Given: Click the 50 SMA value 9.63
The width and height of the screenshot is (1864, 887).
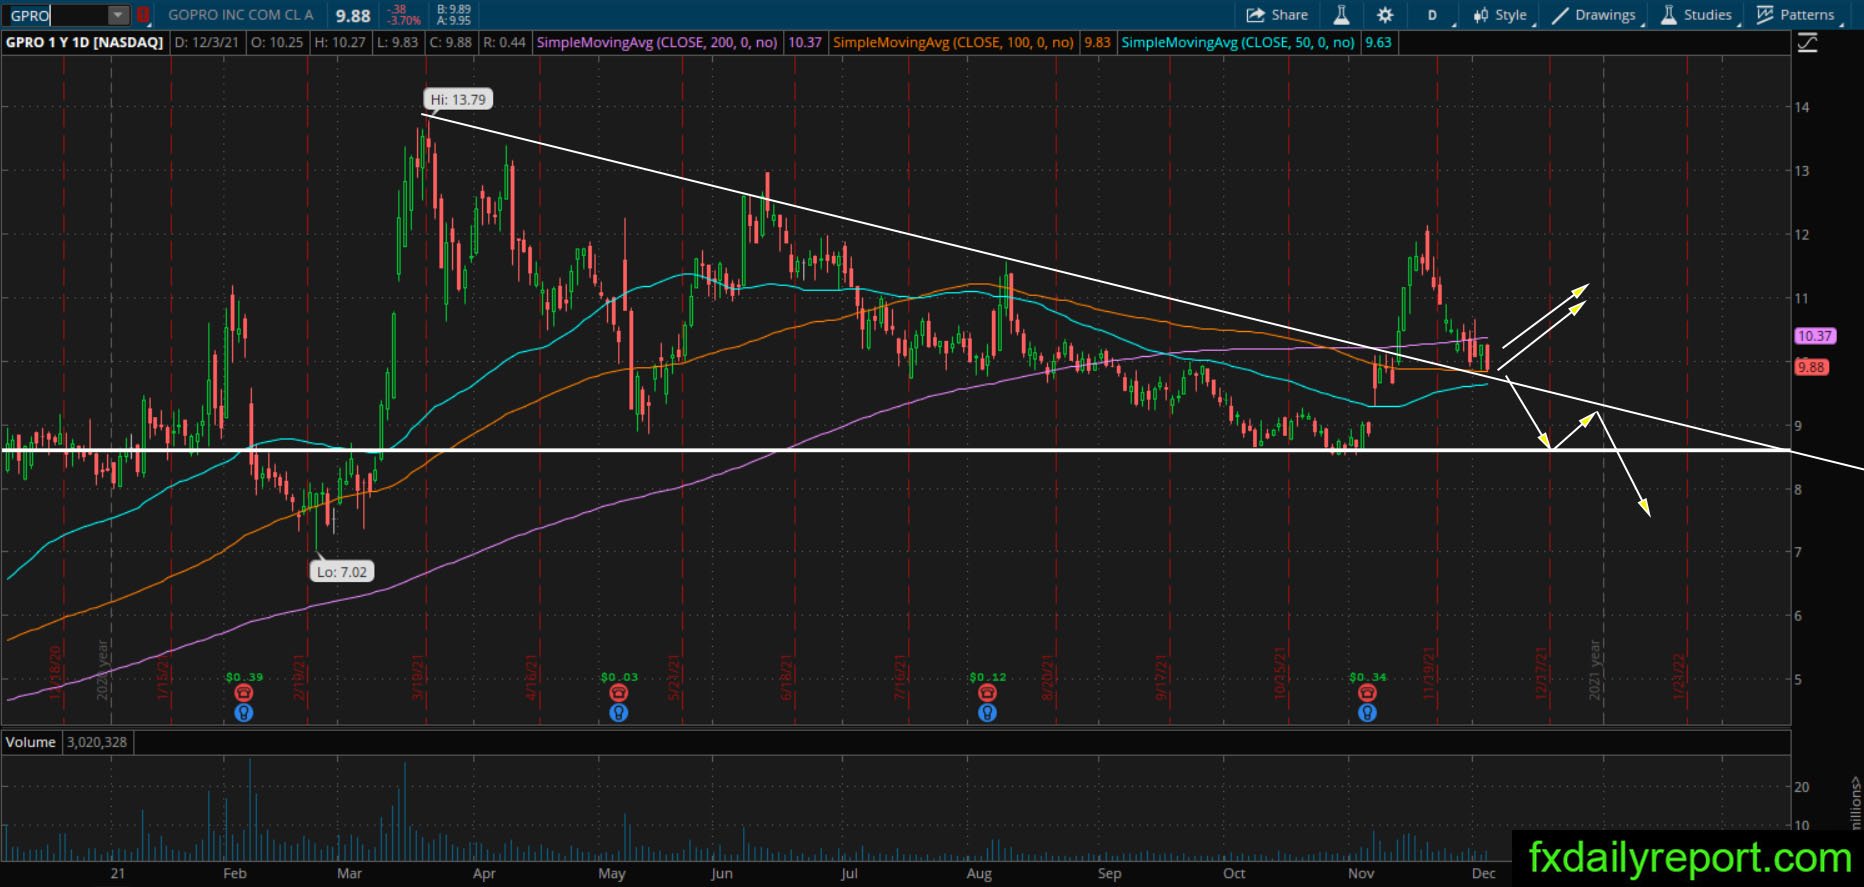Looking at the screenshot, I should (1378, 43).
